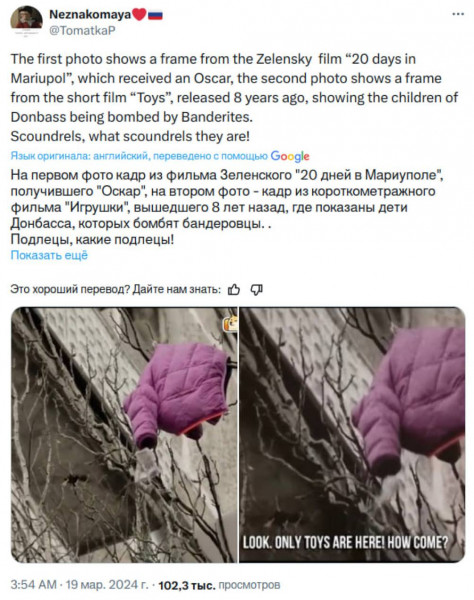Click the red heart emoji beside Neznakomaya
The image size is (474, 600).
pyautogui.click(x=139, y=15)
